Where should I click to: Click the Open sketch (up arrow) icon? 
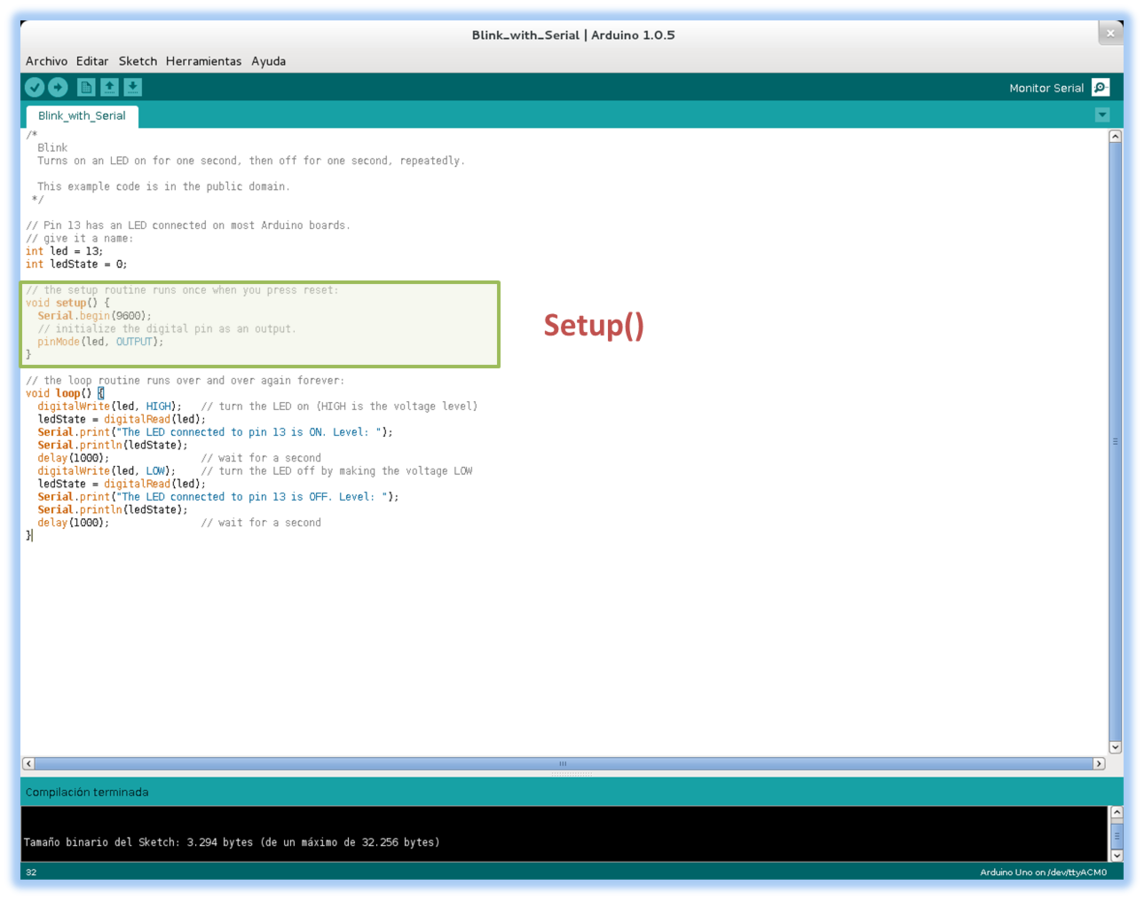pyautogui.click(x=109, y=88)
